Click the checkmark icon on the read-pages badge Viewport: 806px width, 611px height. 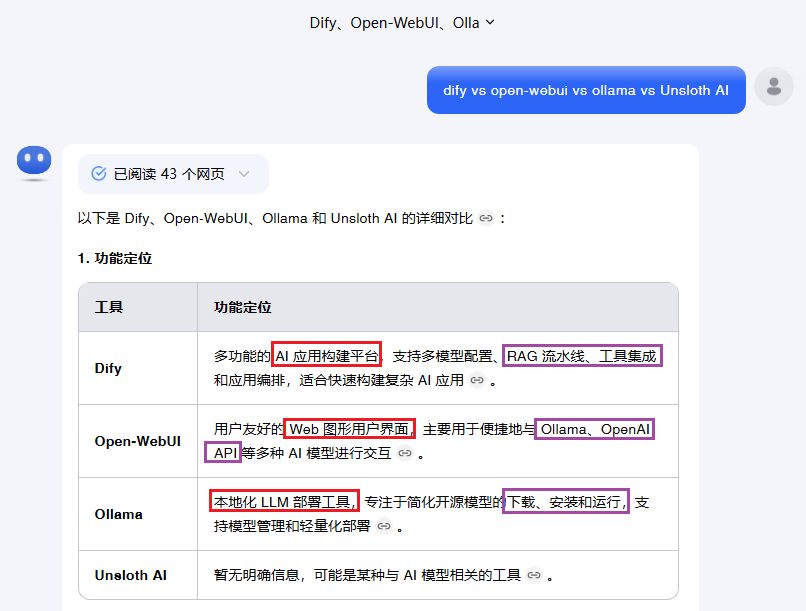click(x=98, y=173)
